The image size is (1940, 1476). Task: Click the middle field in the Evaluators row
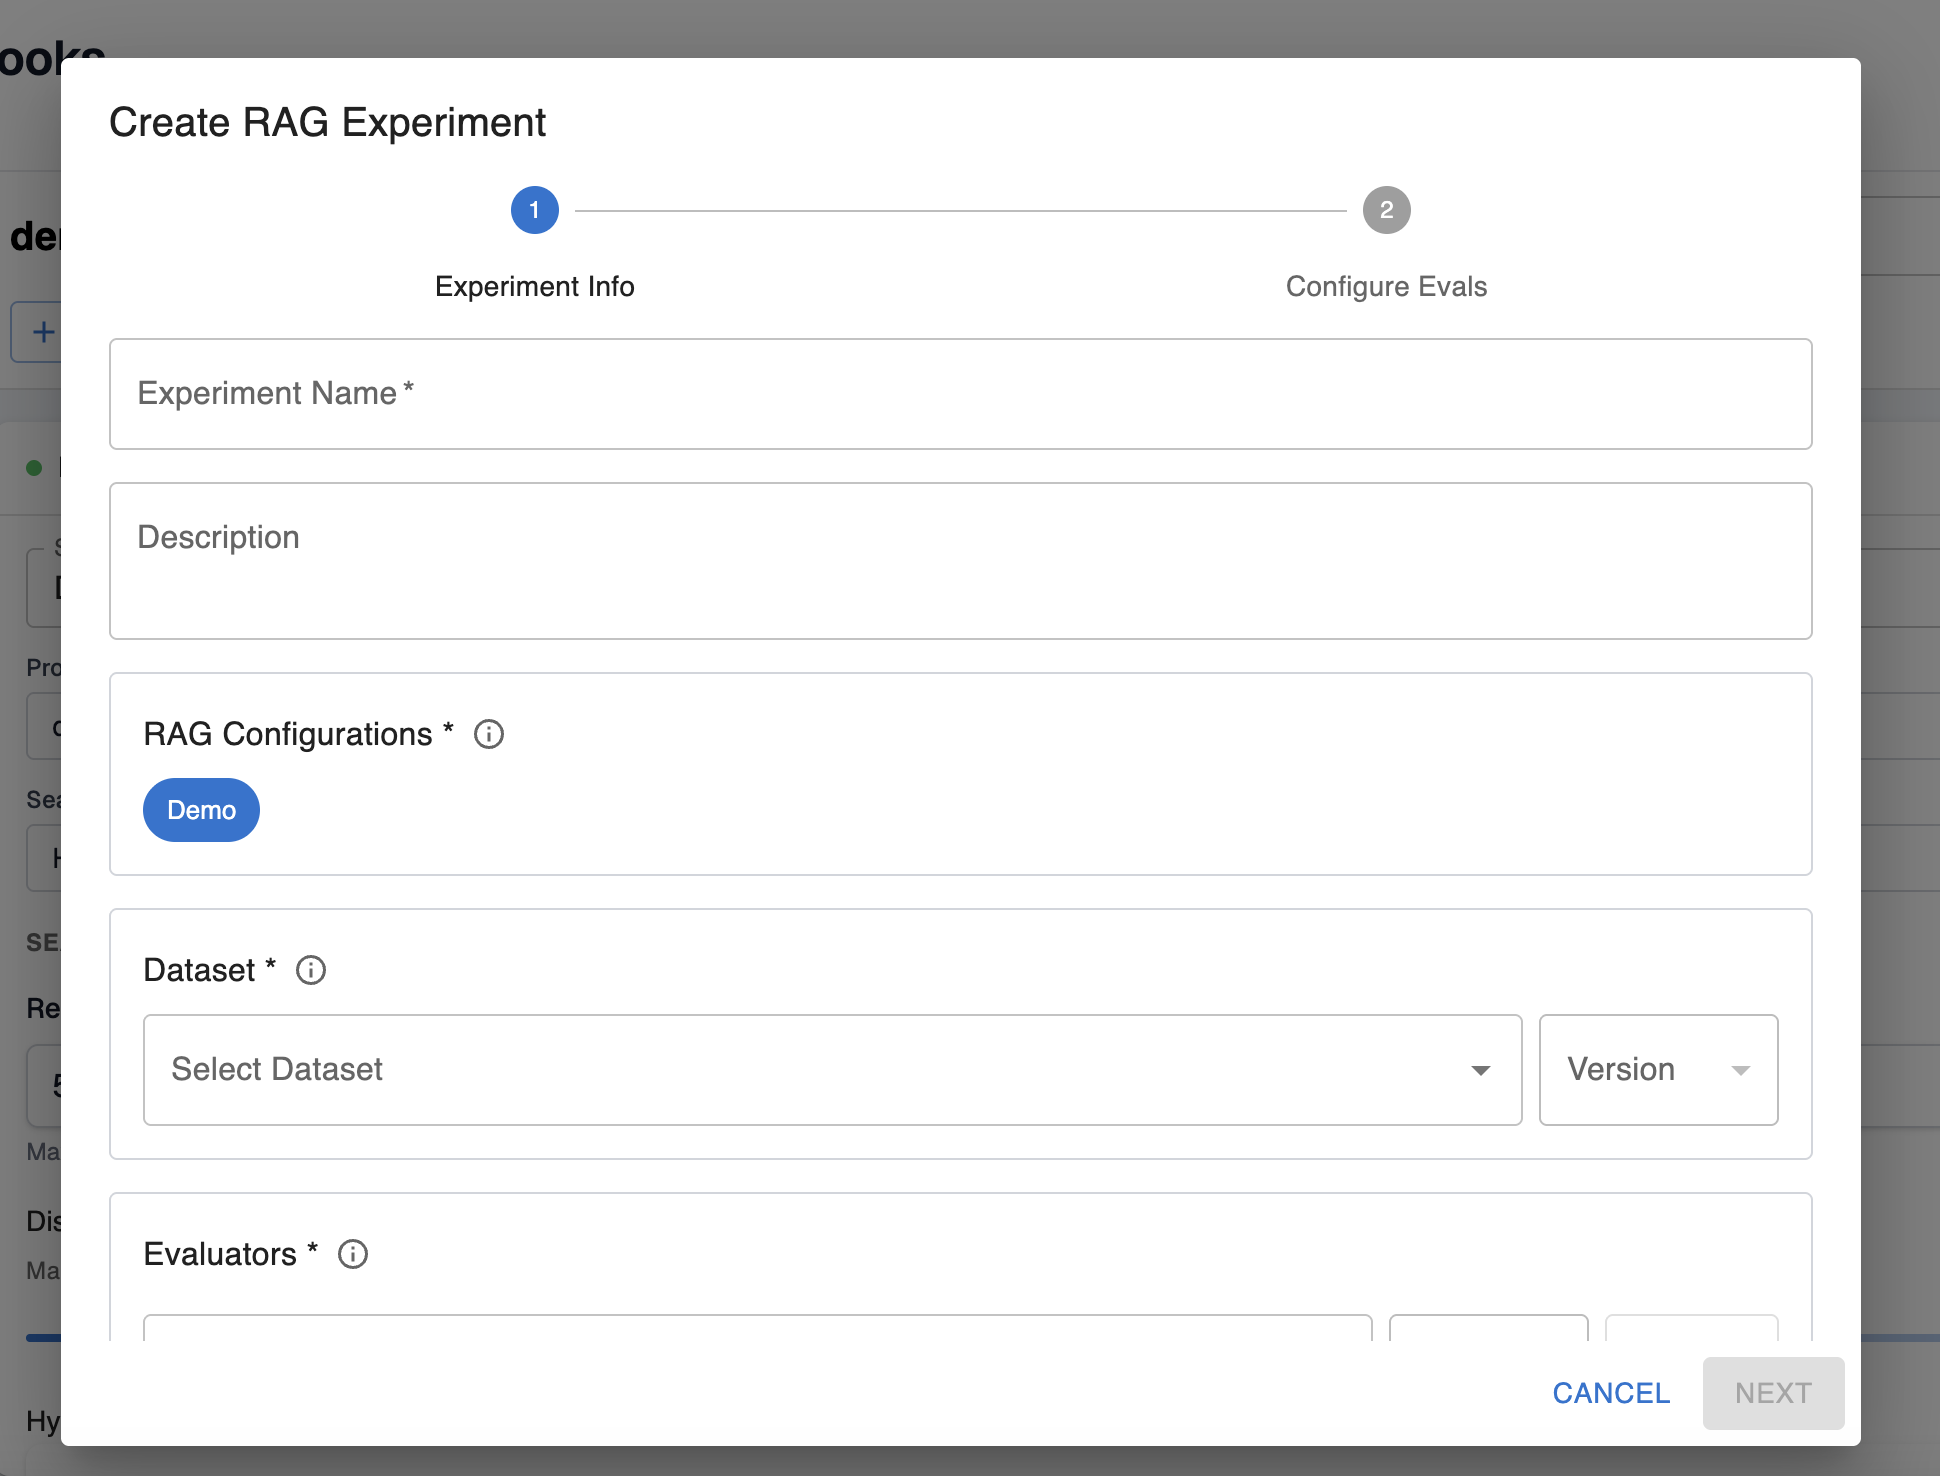pyautogui.click(x=1488, y=1328)
